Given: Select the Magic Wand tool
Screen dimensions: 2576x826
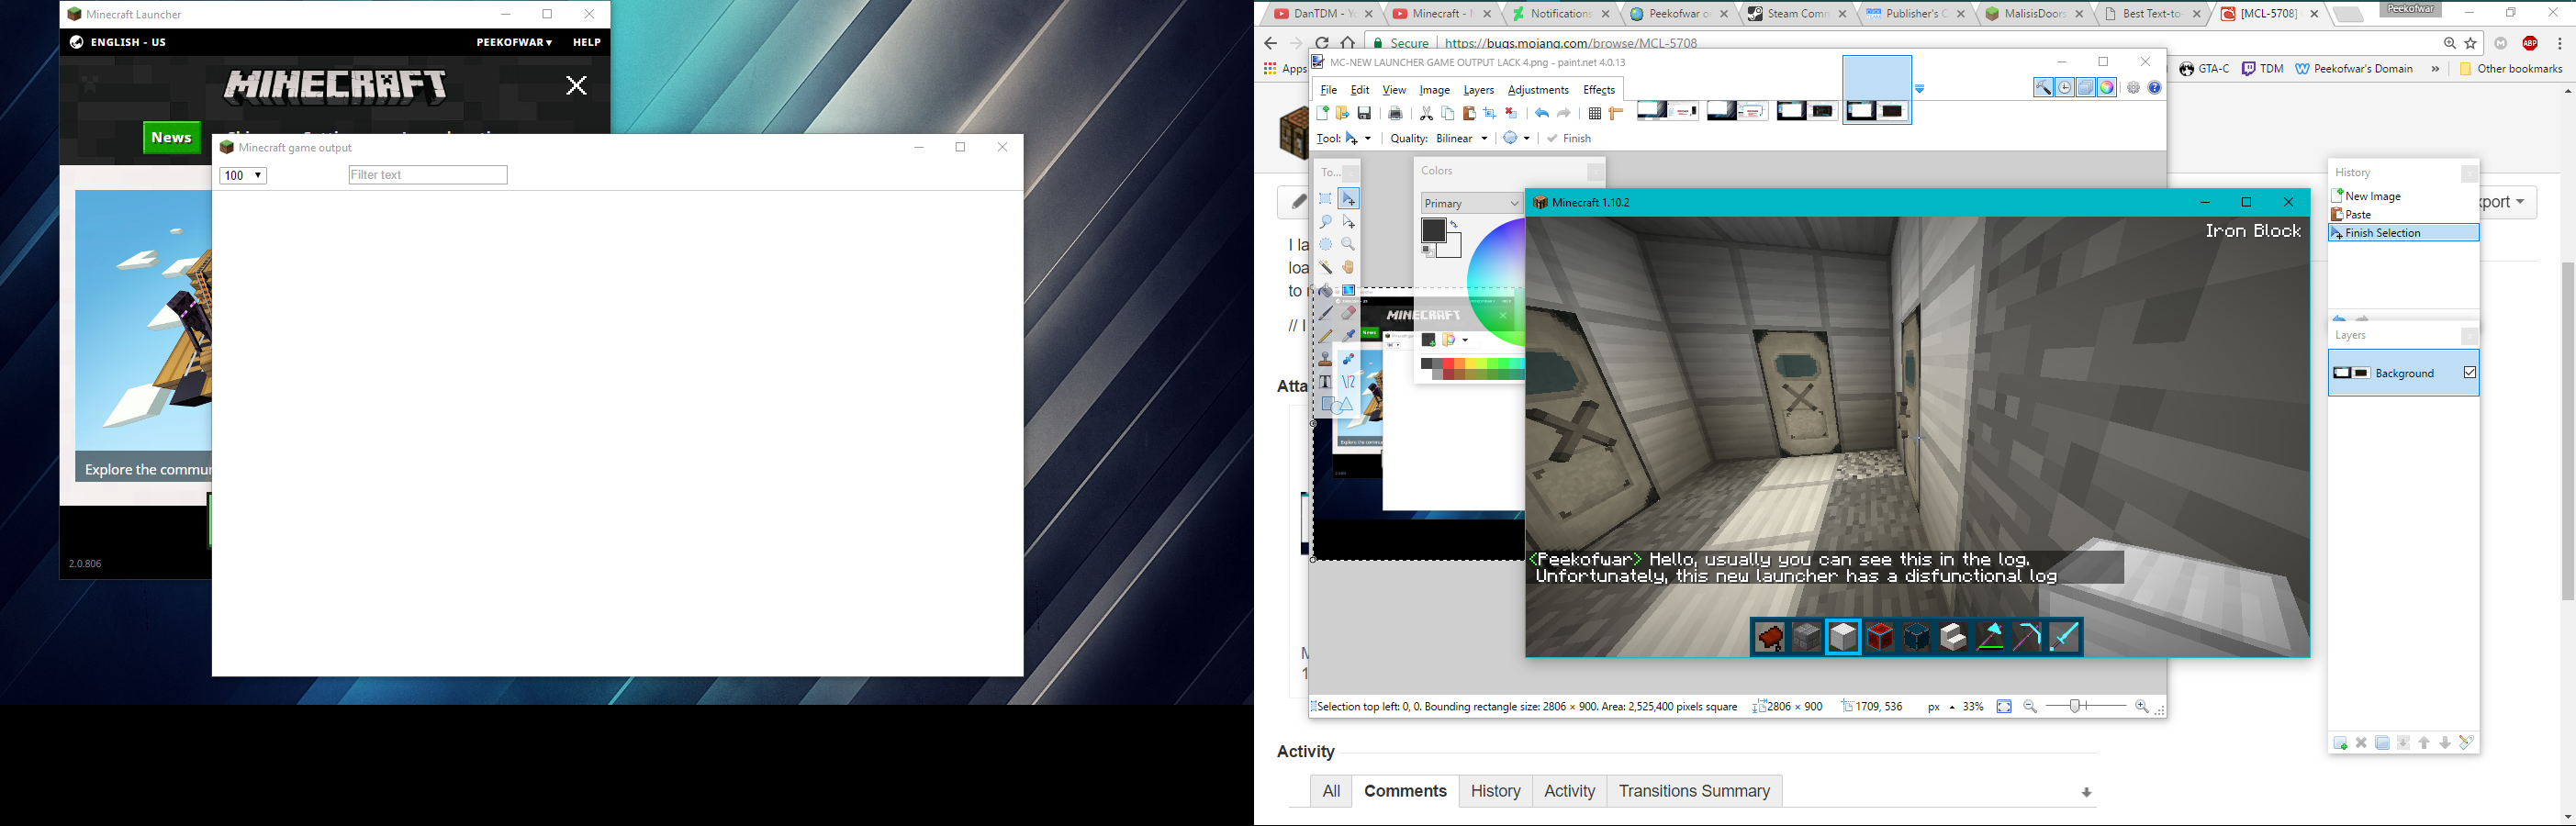Looking at the screenshot, I should (1326, 267).
